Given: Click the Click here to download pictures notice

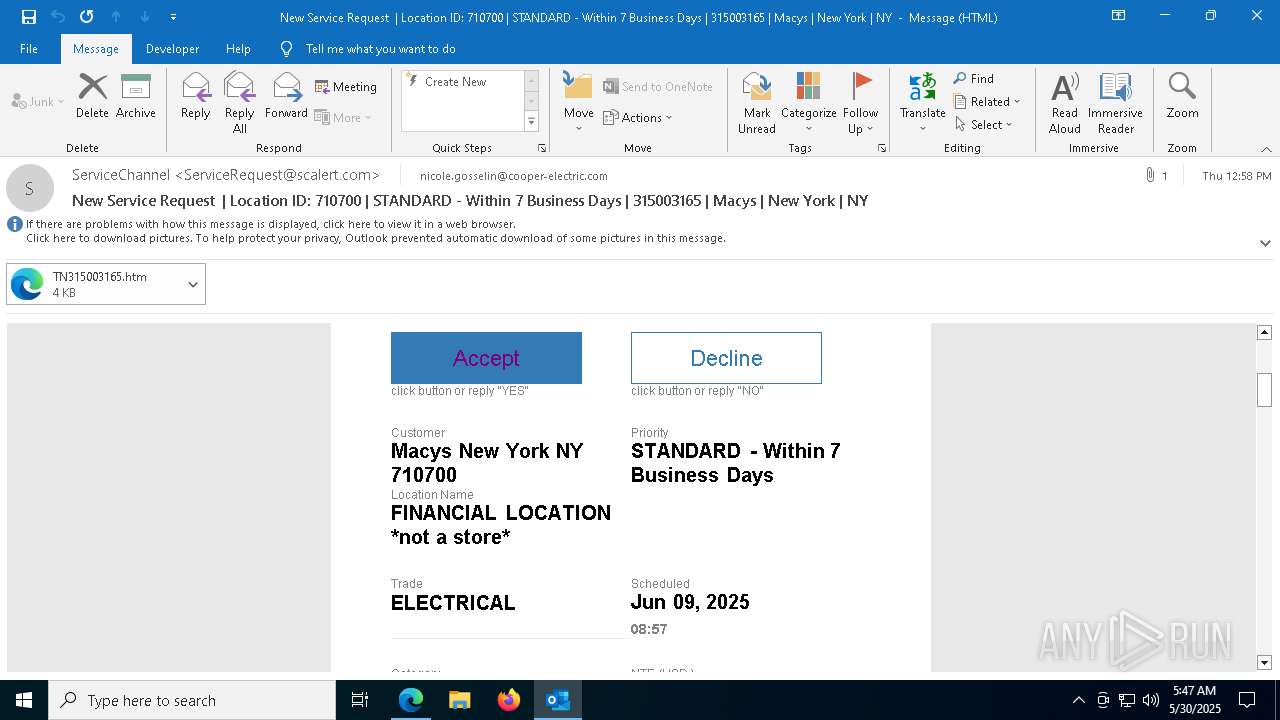Looking at the screenshot, I should [376, 238].
